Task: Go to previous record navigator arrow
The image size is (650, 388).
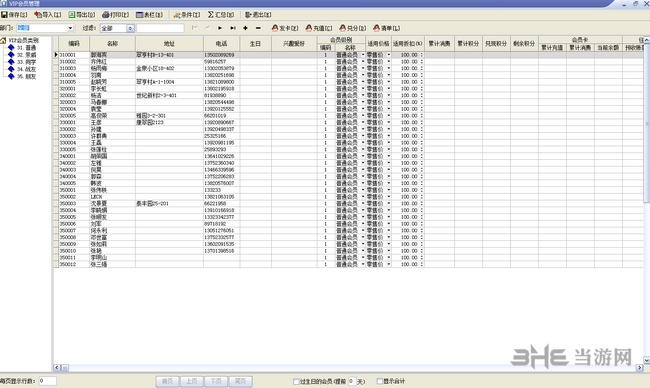Action: (207, 28)
